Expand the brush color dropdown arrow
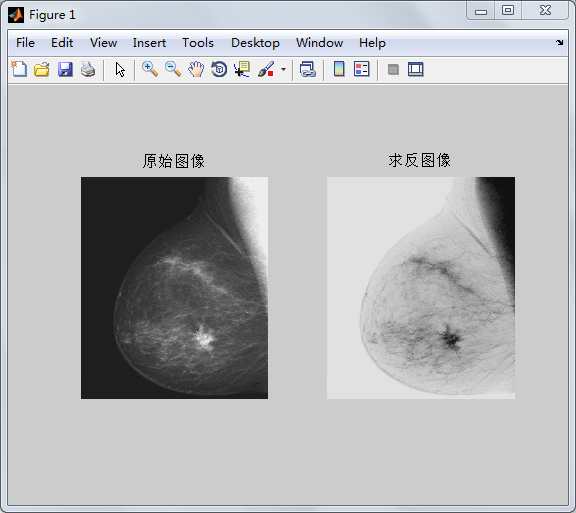This screenshot has width=576, height=513. [283, 69]
